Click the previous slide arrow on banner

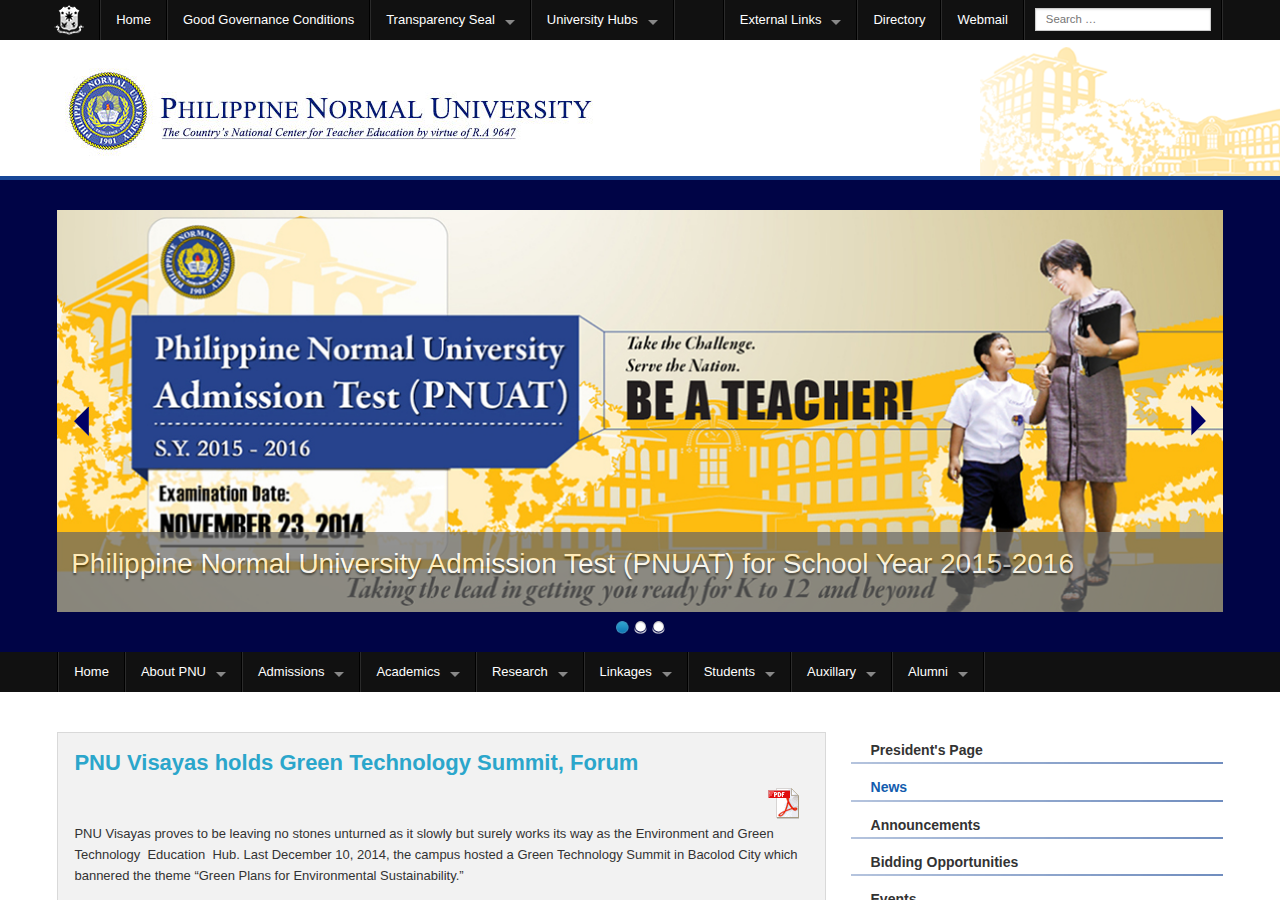82,421
